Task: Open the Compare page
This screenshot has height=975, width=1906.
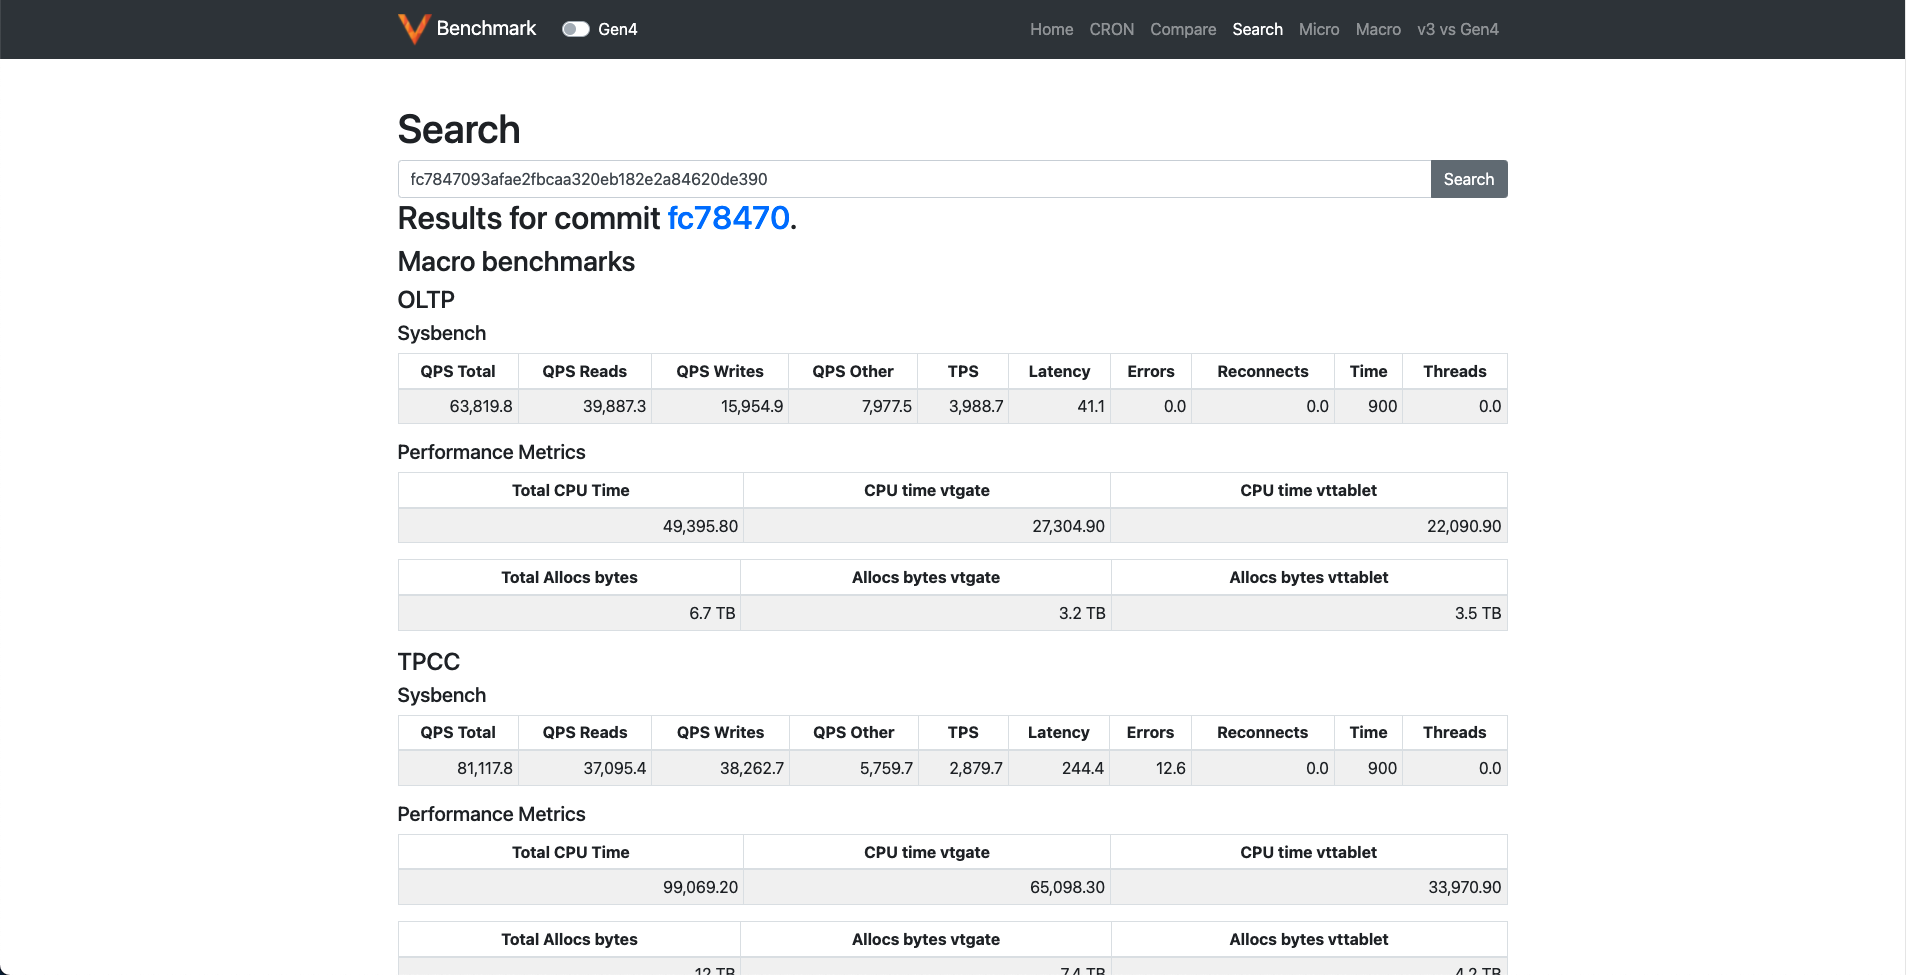Action: [x=1183, y=29]
